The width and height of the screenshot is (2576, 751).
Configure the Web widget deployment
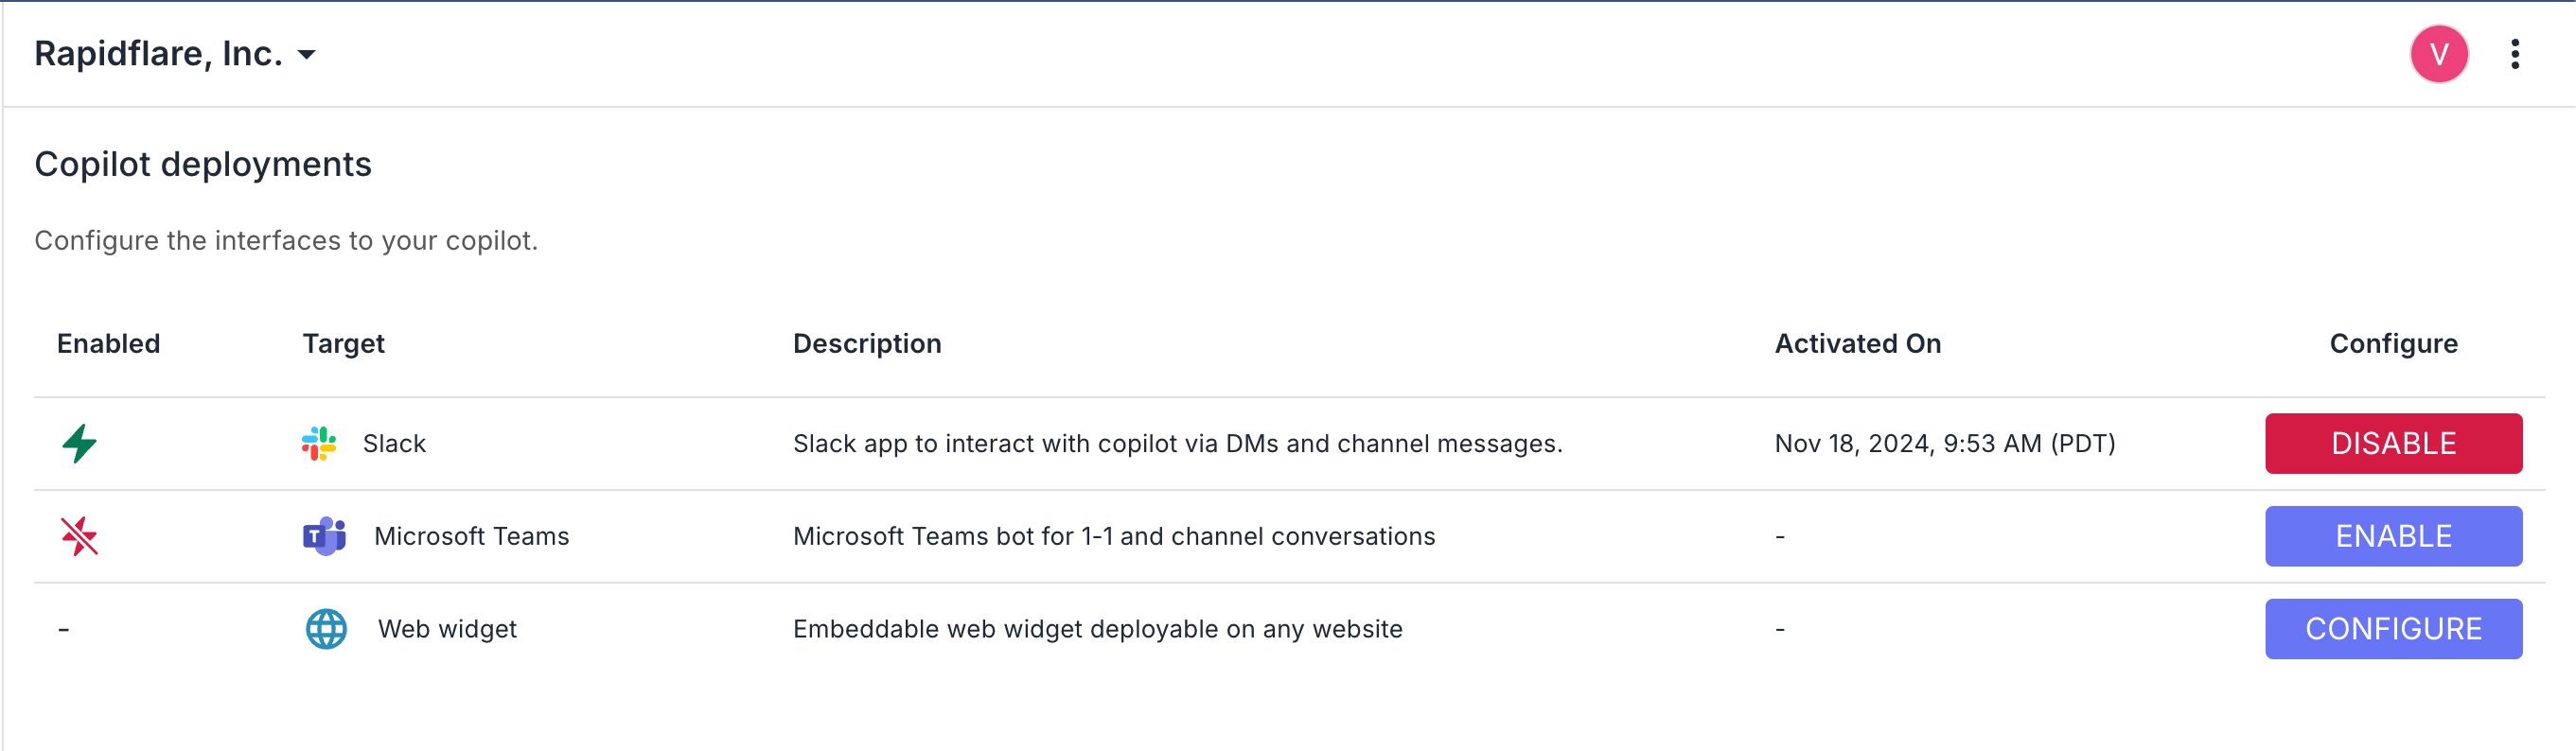[2393, 629]
